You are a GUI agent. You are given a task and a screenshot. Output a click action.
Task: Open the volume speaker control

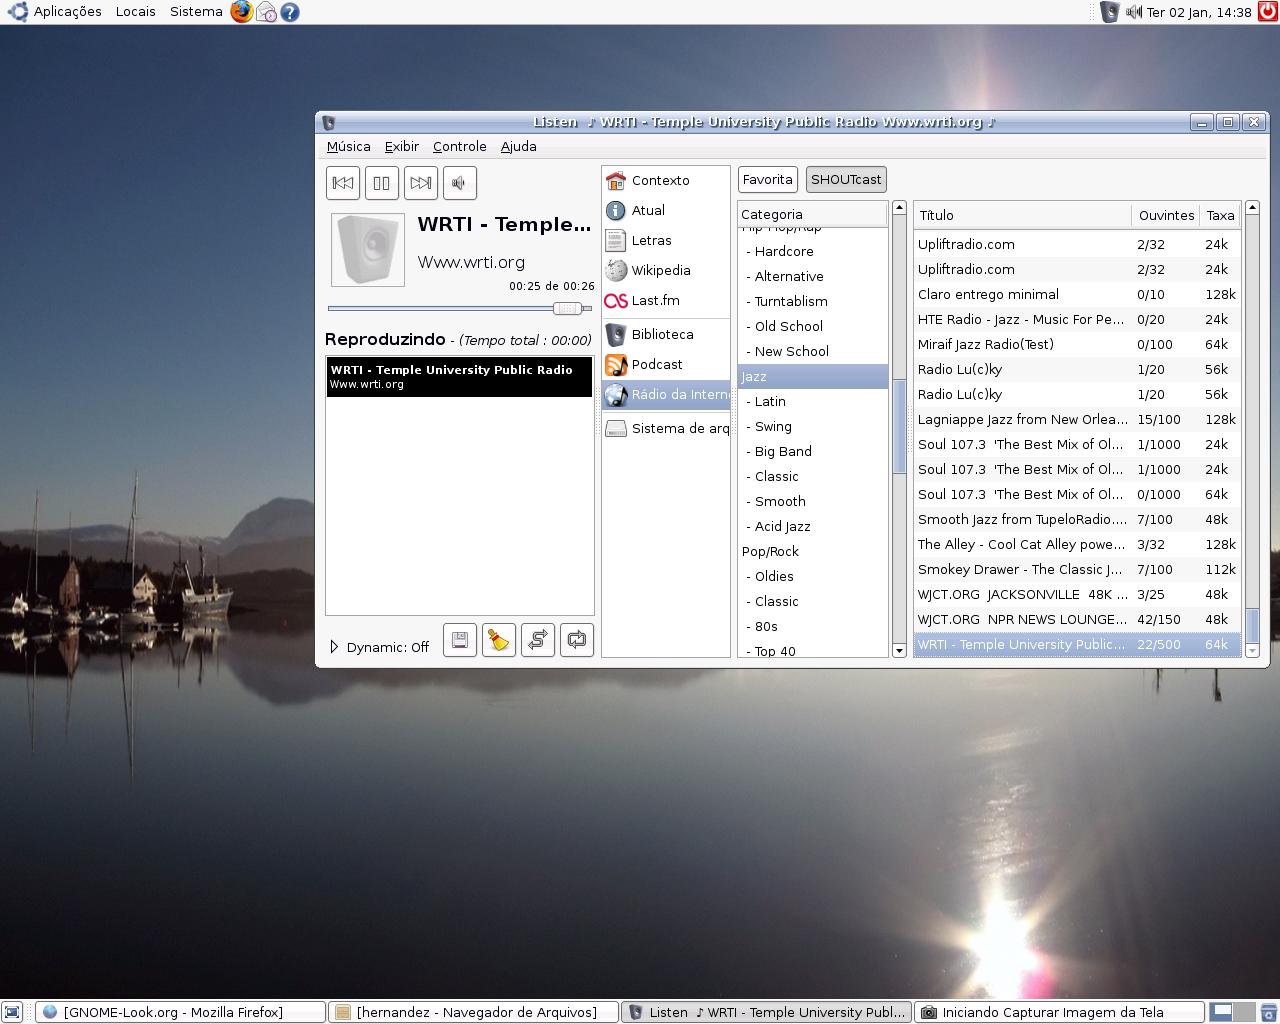click(460, 183)
